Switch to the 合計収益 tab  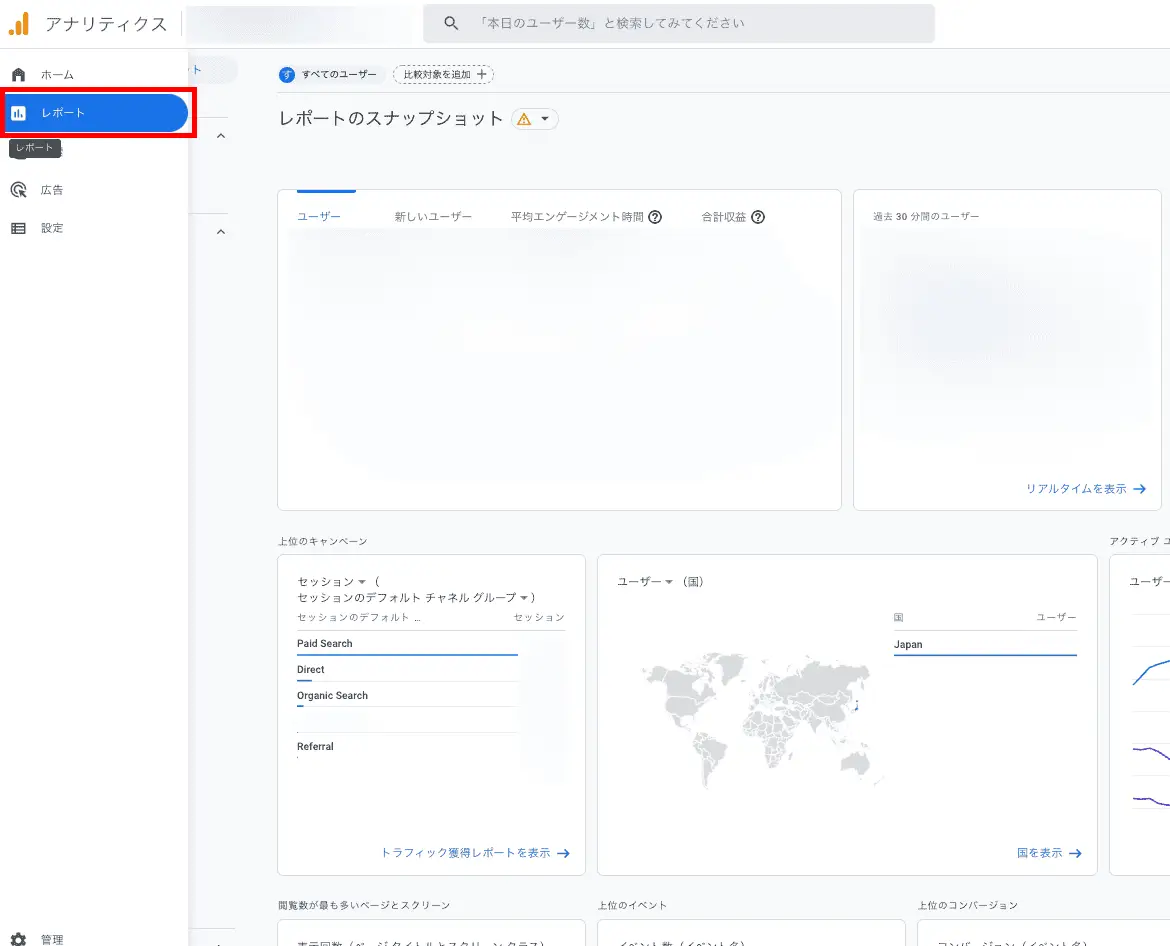click(724, 215)
